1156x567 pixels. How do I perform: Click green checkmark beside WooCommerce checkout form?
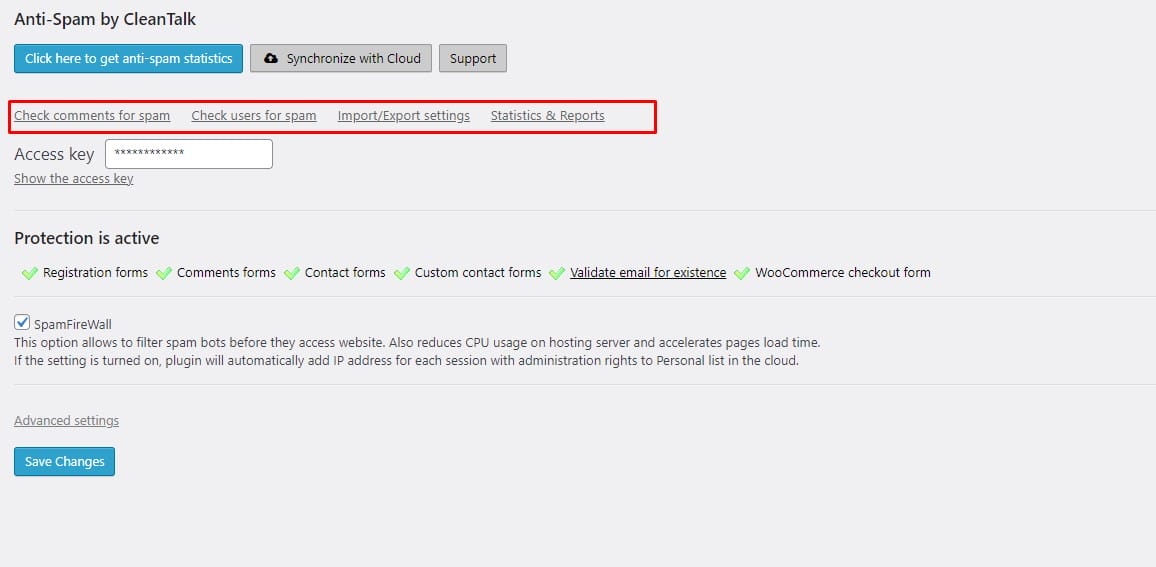pos(741,273)
